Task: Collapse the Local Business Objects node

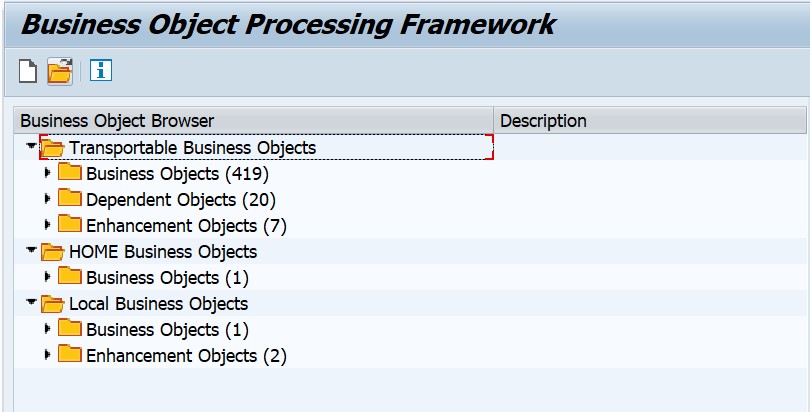Action: 32,302
